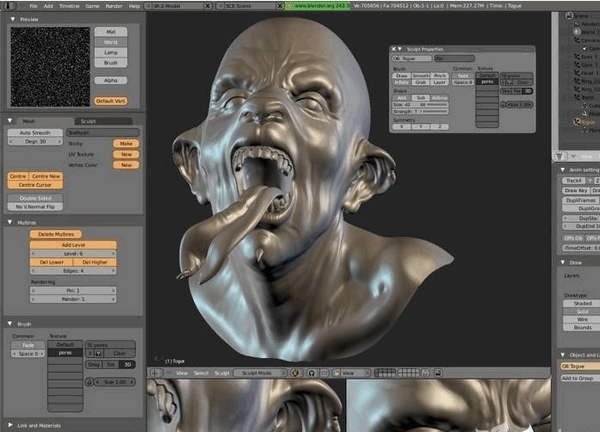Select the Grab brush in Sculpt Properties
600x432 pixels.
tap(418, 82)
